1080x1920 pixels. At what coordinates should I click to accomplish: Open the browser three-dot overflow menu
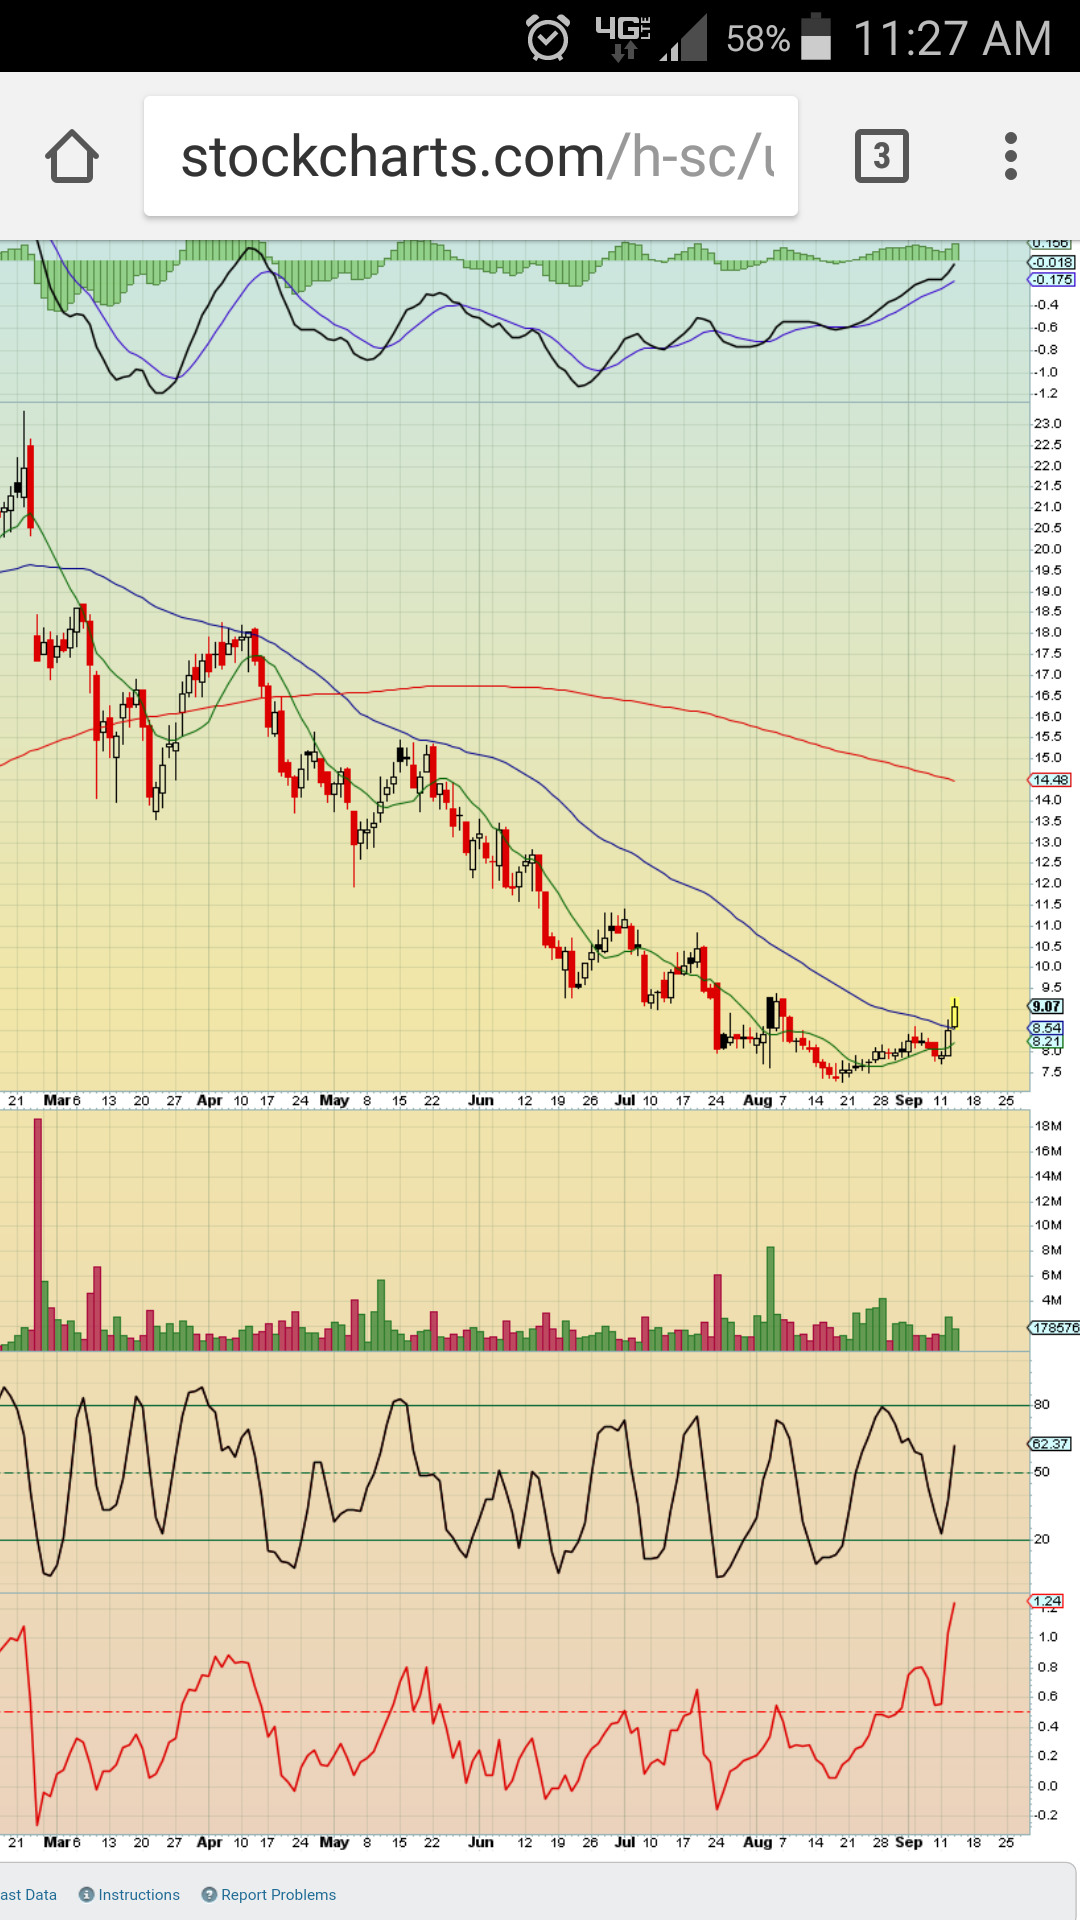(1010, 157)
